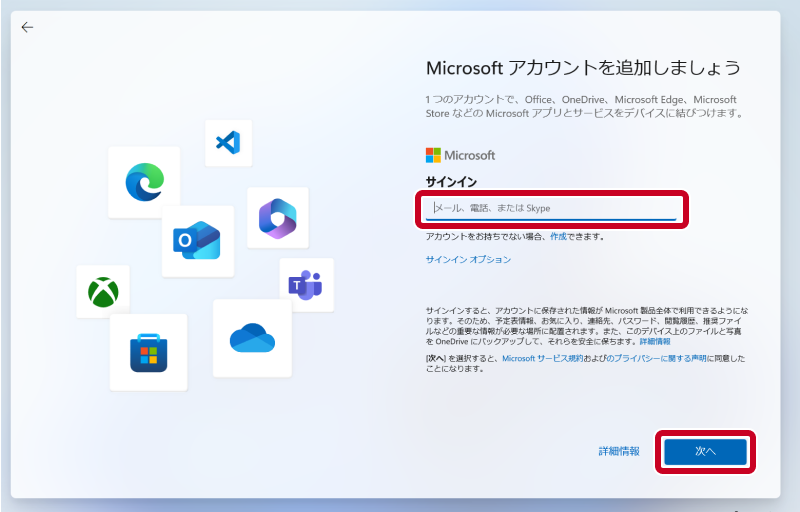800x512 pixels.
Task: Click 詳細情報 beside the 次へ button
Action: tap(619, 451)
